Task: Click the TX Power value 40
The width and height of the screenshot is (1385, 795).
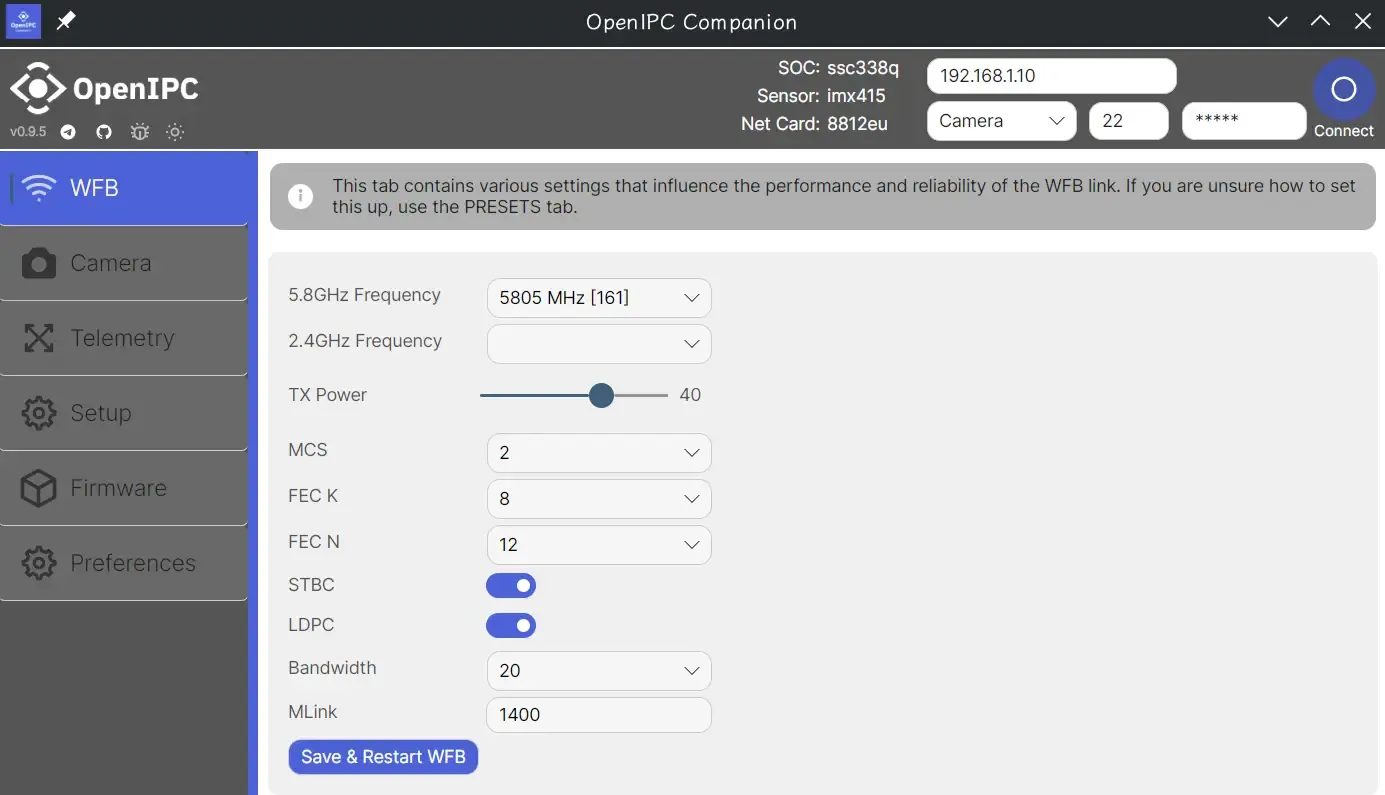Action: [x=690, y=395]
